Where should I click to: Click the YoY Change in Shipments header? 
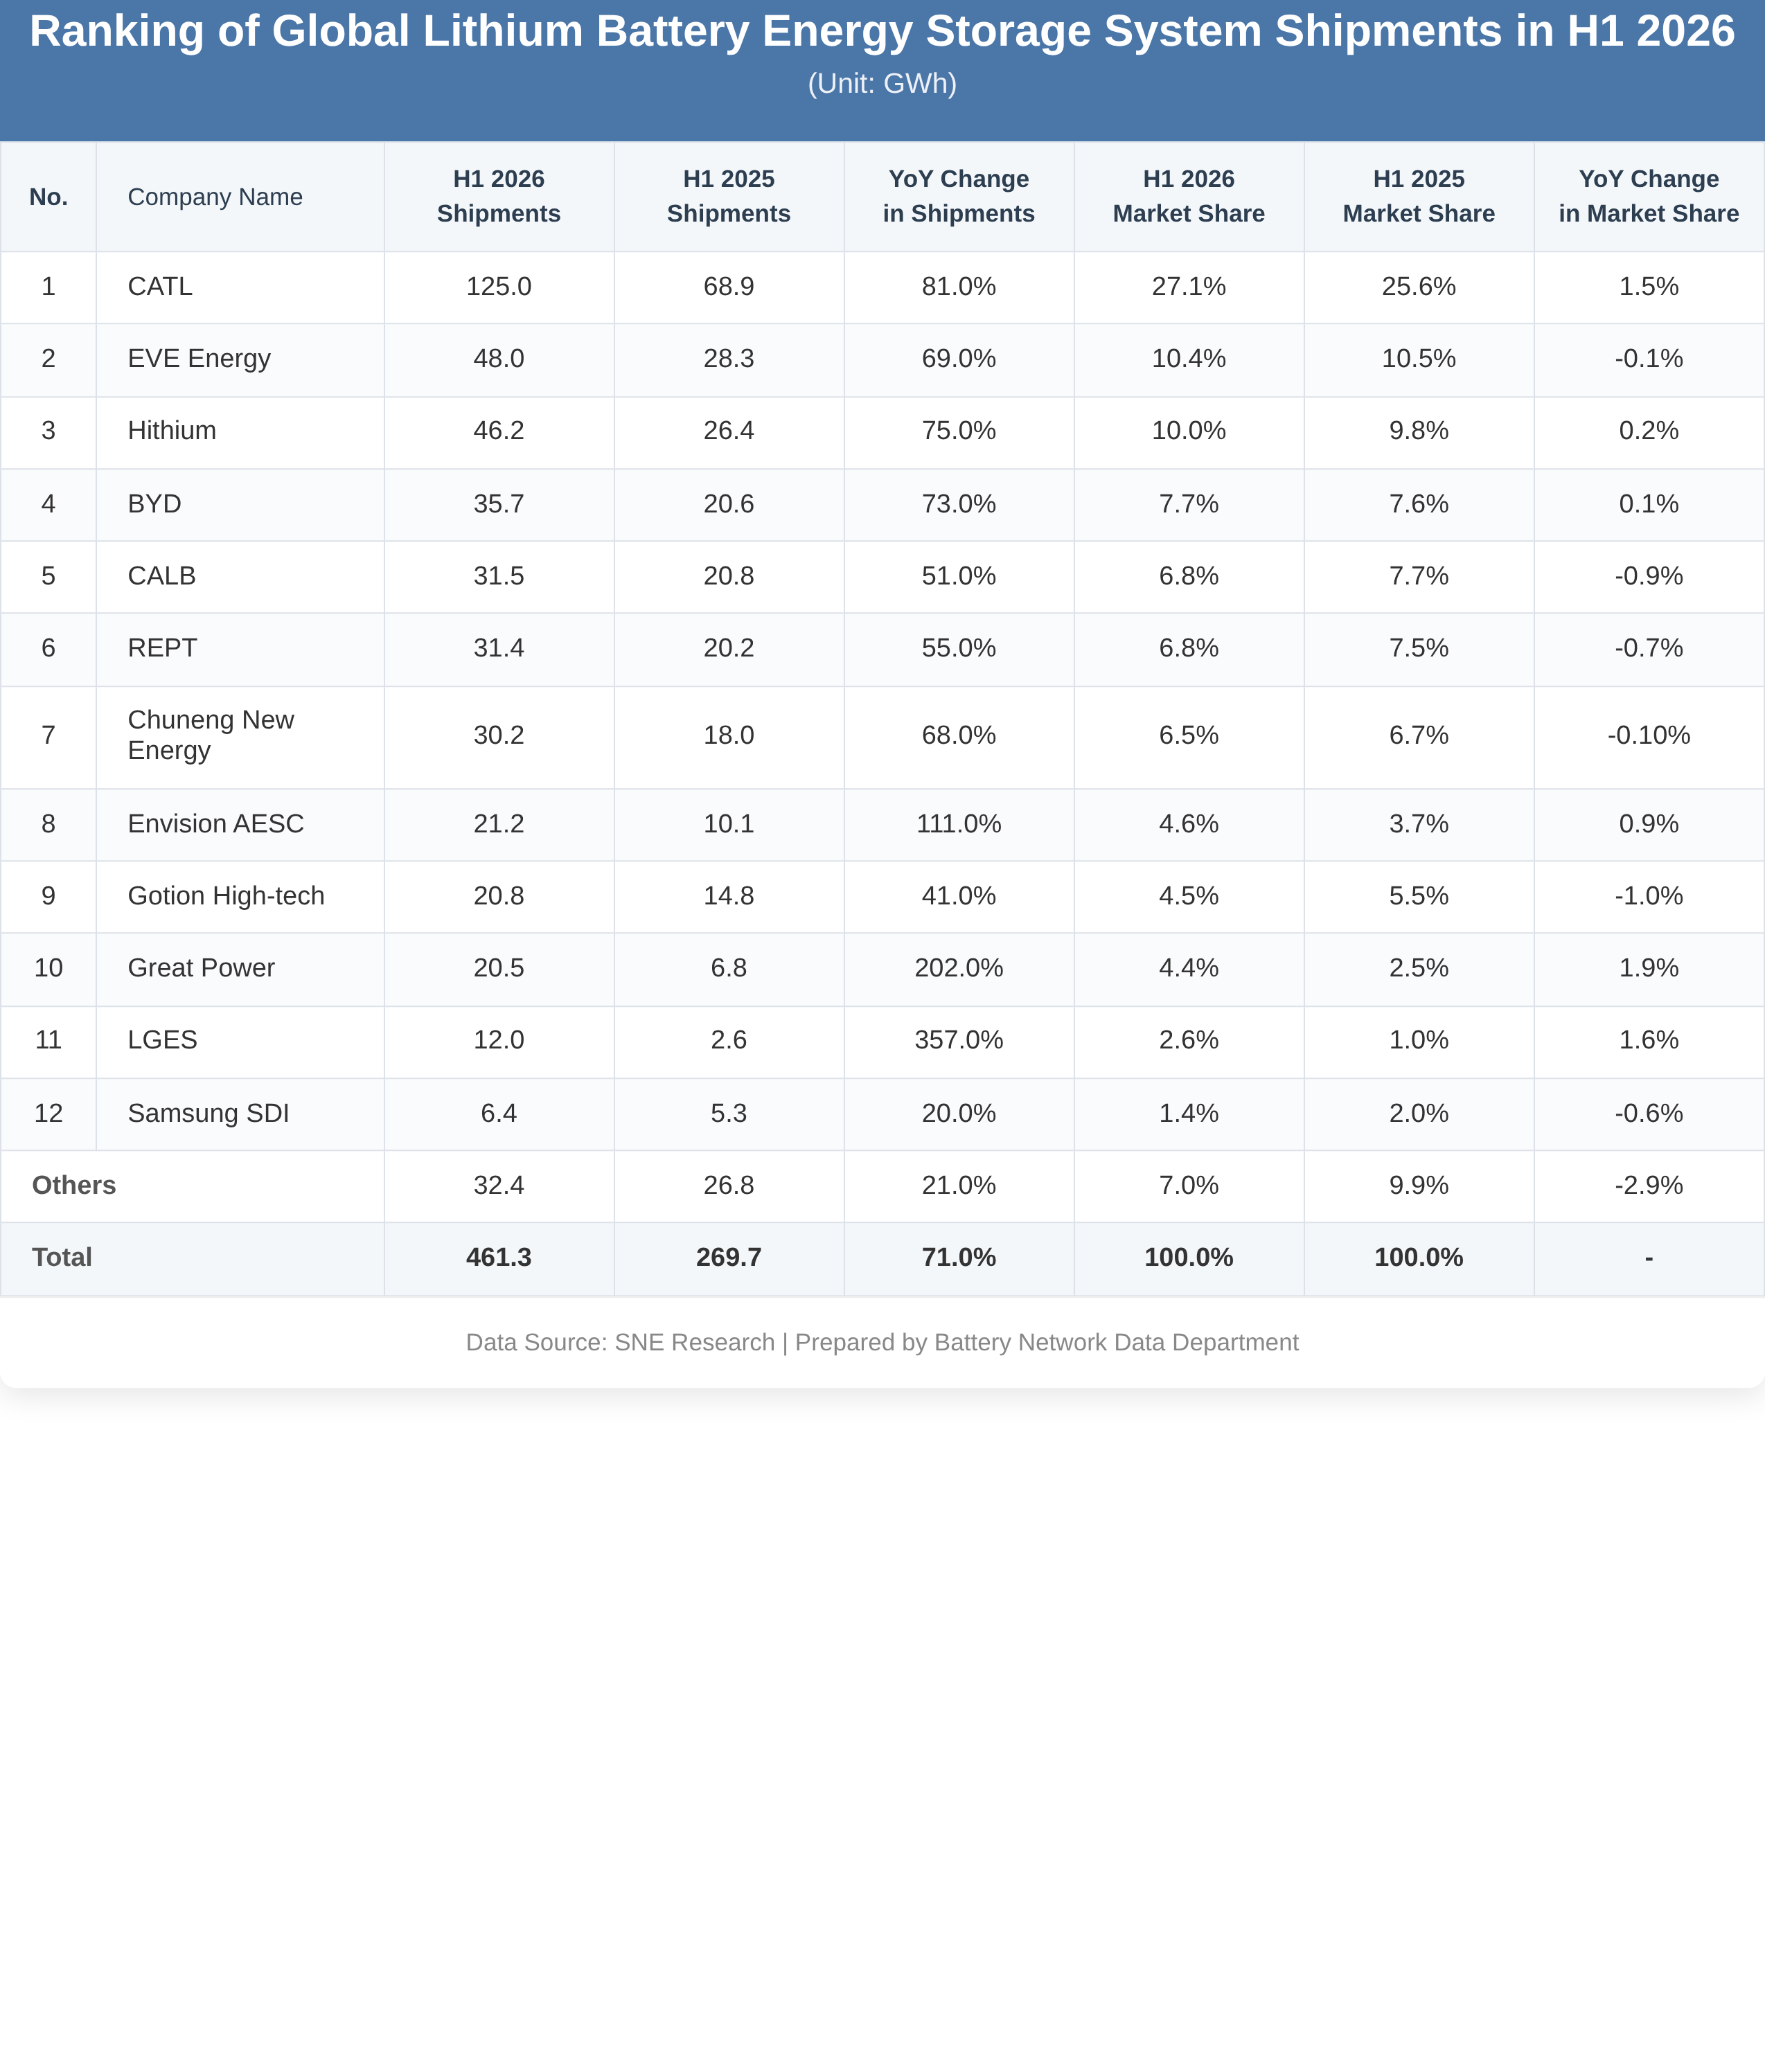[x=958, y=196]
